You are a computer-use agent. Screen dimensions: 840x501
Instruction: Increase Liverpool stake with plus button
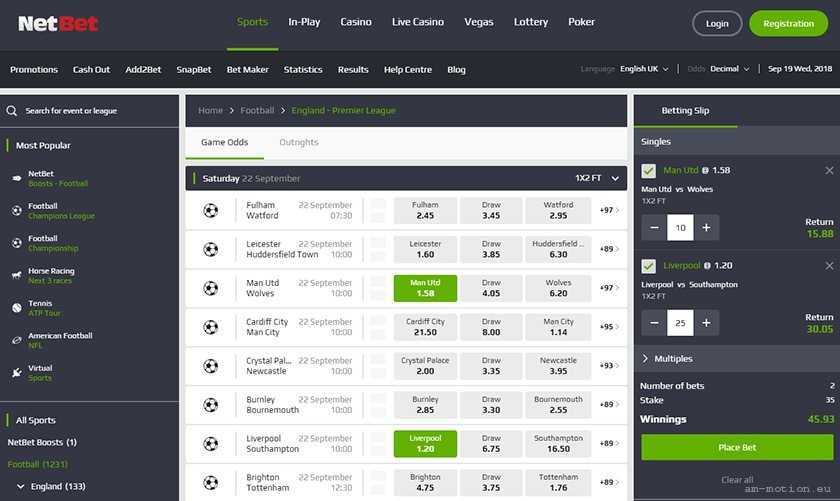[707, 323]
